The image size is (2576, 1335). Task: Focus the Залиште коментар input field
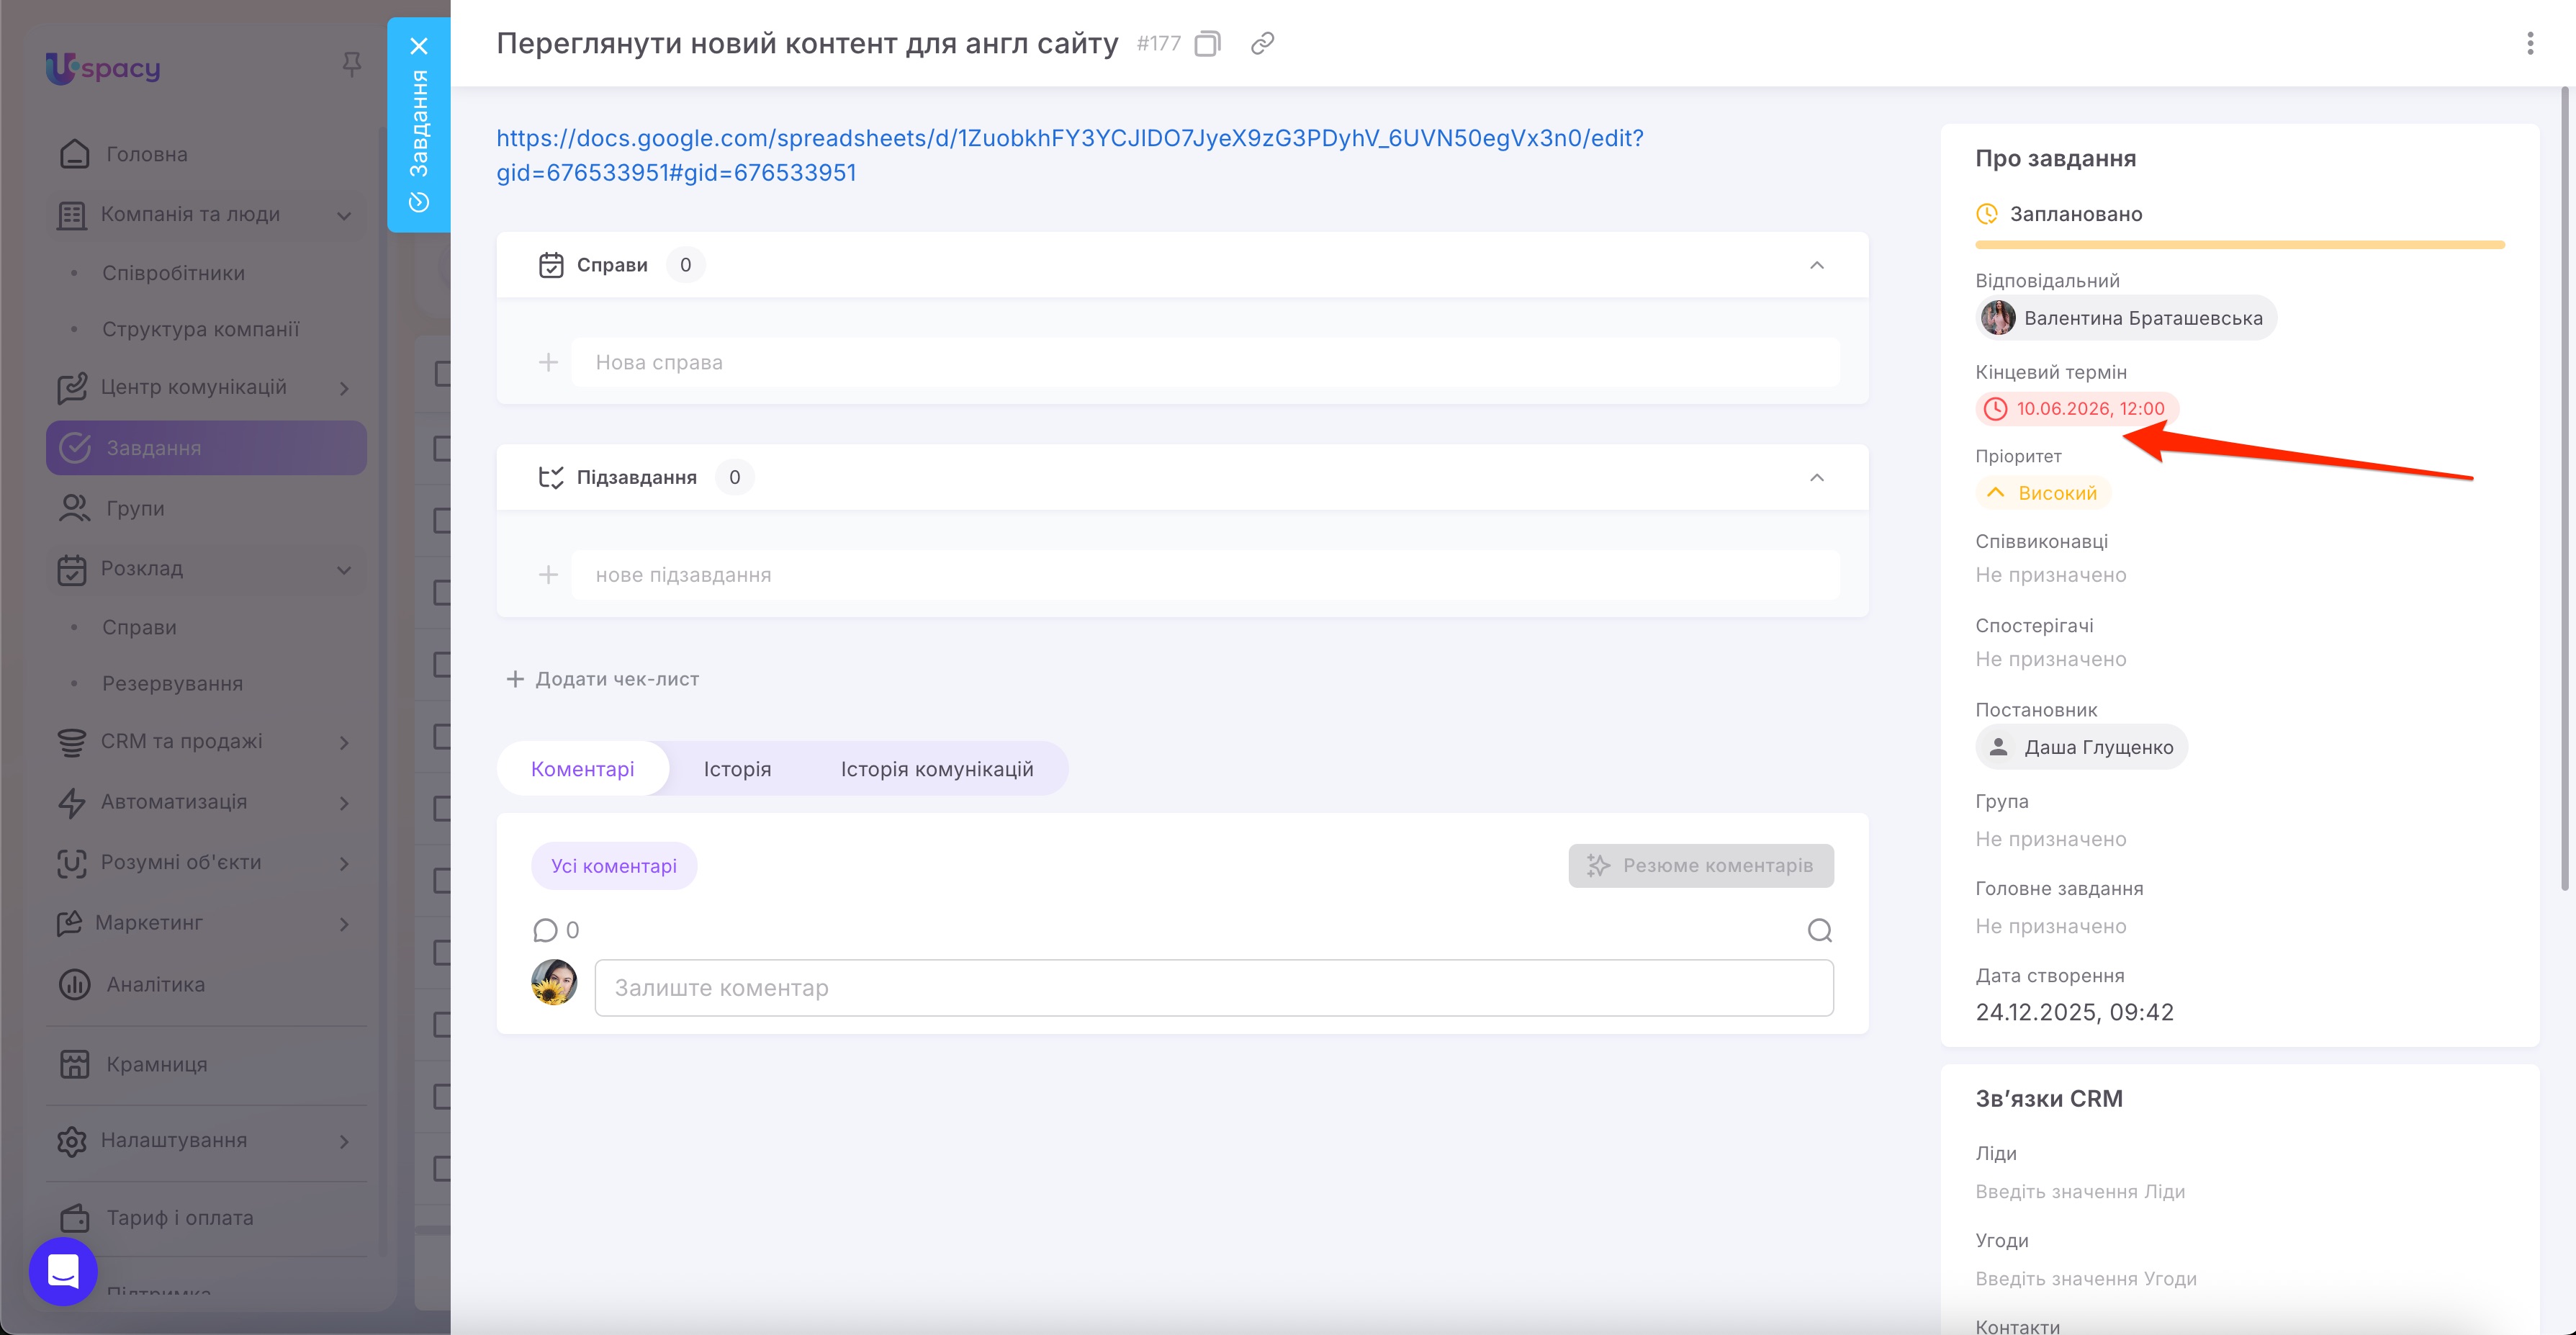tap(1213, 987)
